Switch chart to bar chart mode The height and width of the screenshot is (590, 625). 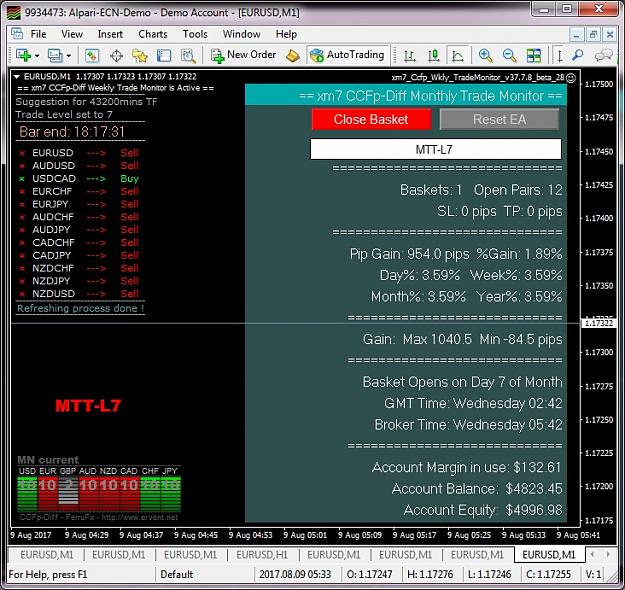pyautogui.click(x=409, y=55)
